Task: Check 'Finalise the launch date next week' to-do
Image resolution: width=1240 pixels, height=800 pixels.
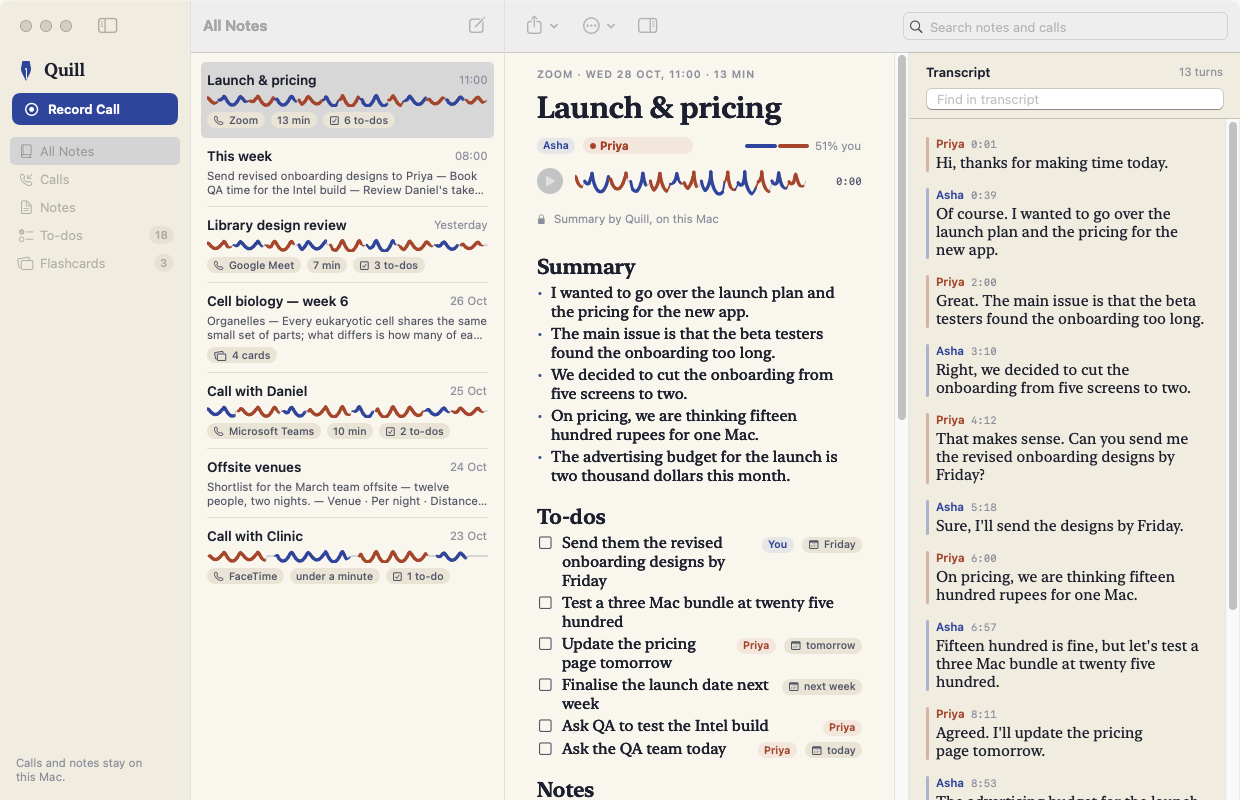Action: 545,685
